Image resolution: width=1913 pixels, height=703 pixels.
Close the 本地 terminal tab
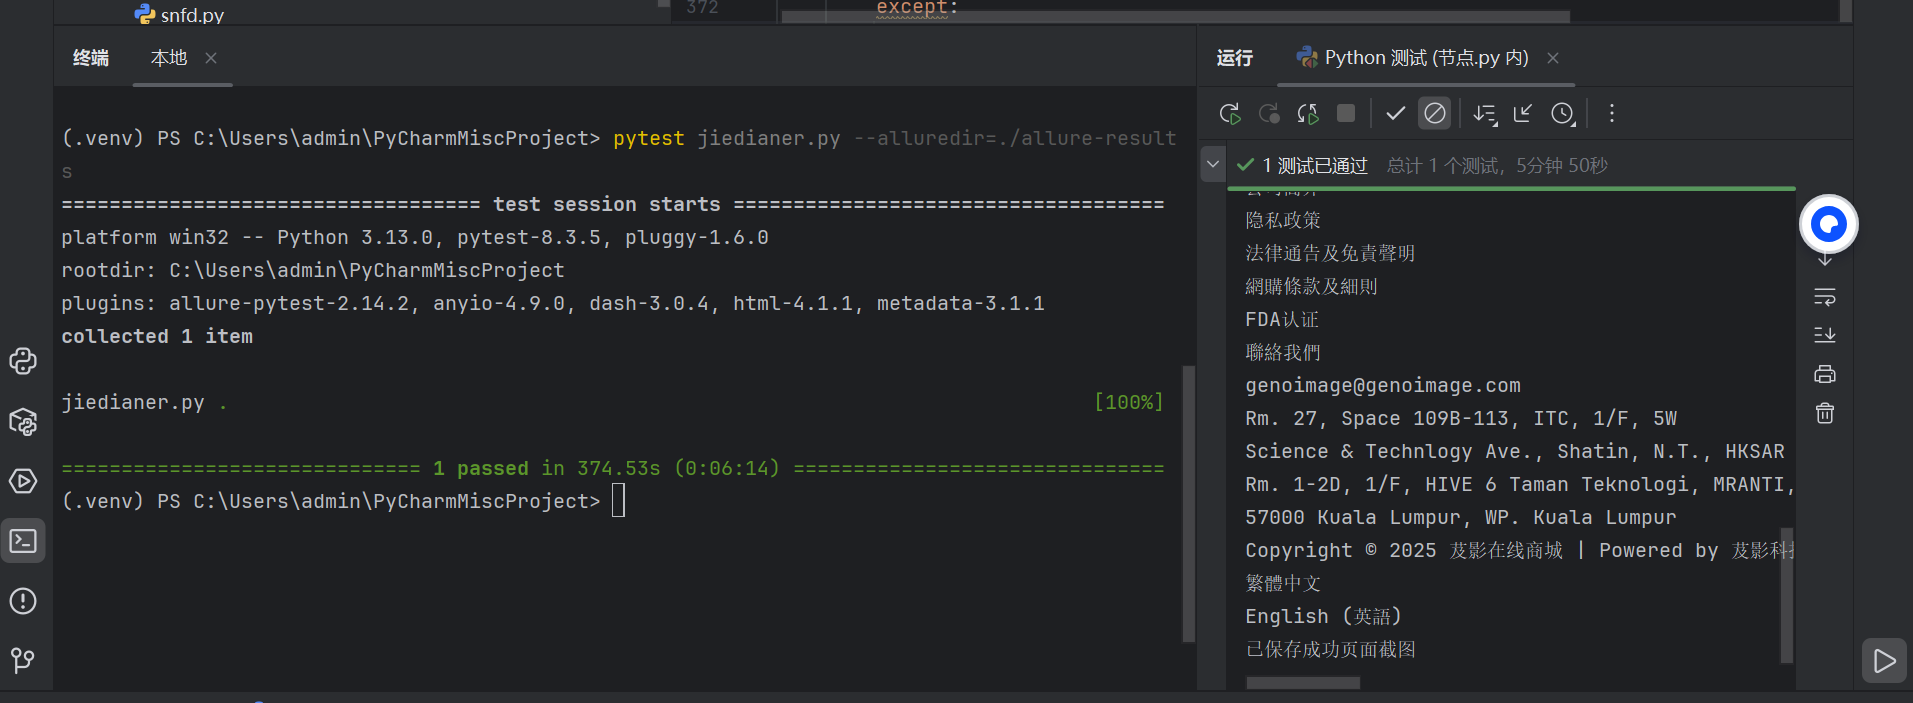point(211,58)
